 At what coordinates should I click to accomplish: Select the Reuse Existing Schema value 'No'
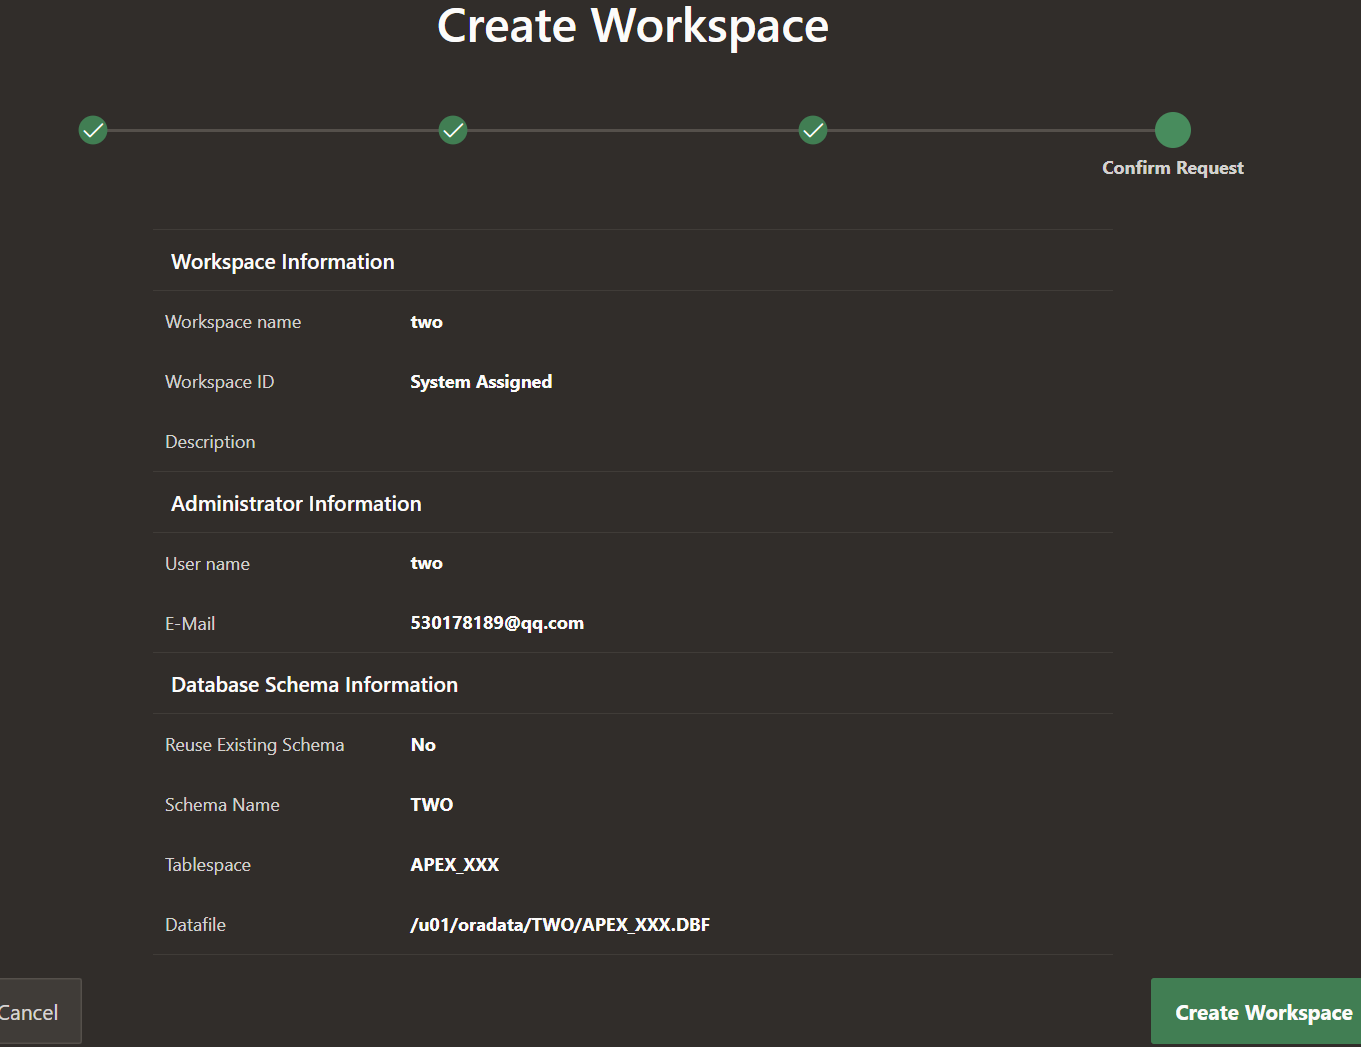coord(423,745)
